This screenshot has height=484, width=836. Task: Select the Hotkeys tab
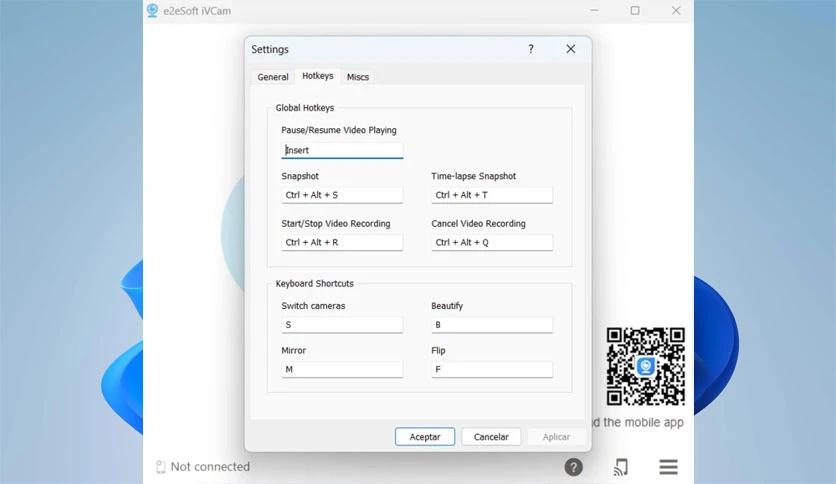tap(317, 76)
